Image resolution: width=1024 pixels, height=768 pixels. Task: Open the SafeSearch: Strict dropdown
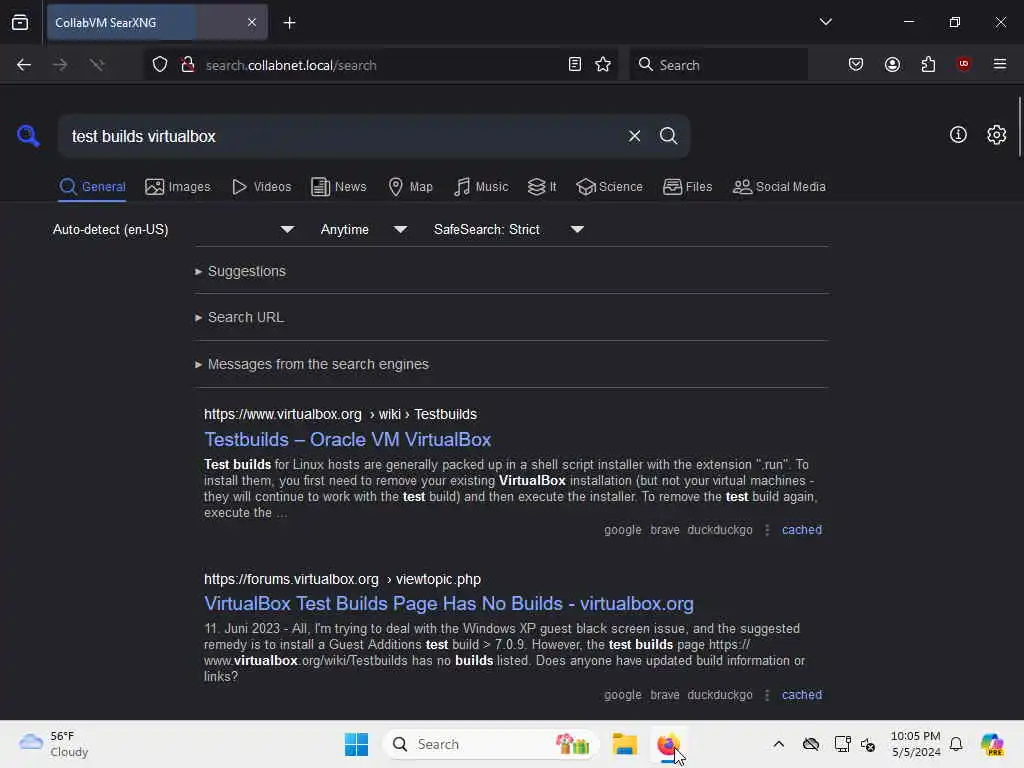[509, 230]
